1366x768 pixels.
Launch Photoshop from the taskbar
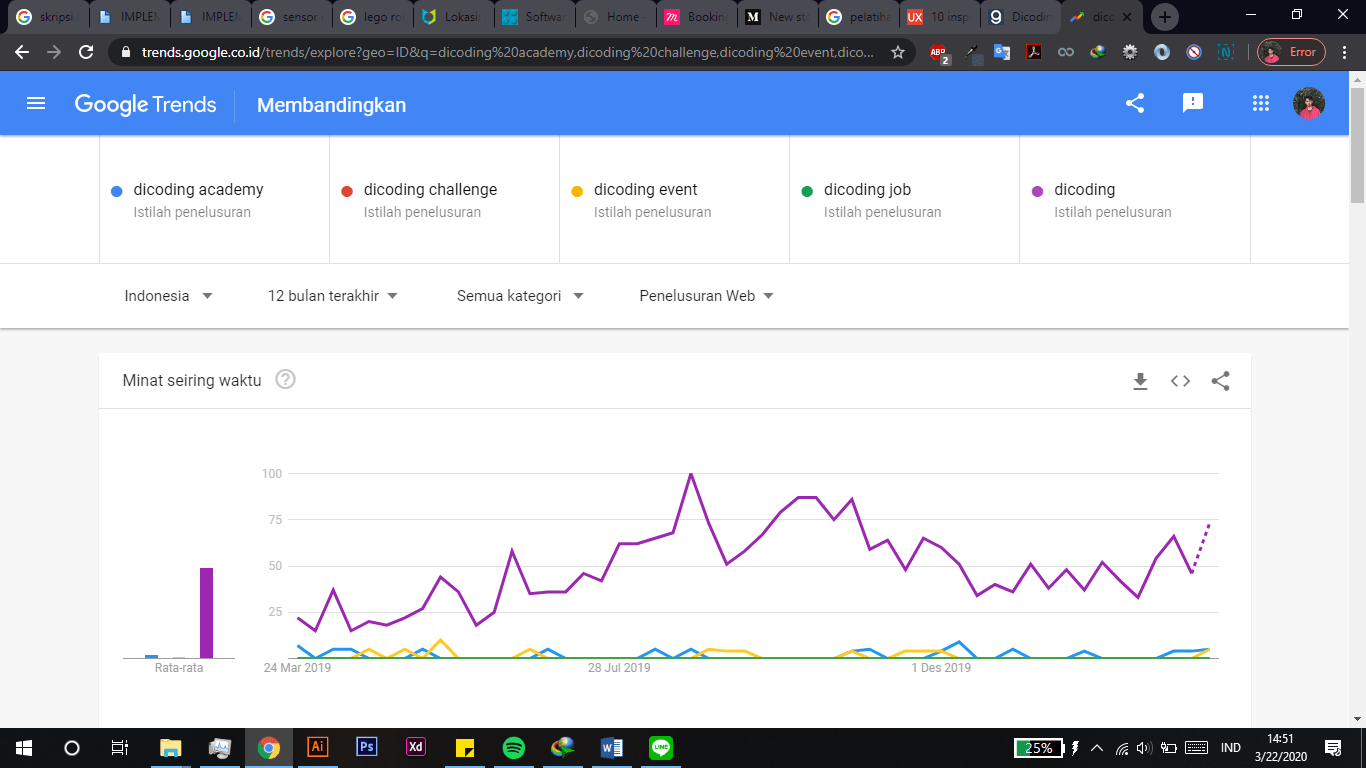click(x=366, y=747)
